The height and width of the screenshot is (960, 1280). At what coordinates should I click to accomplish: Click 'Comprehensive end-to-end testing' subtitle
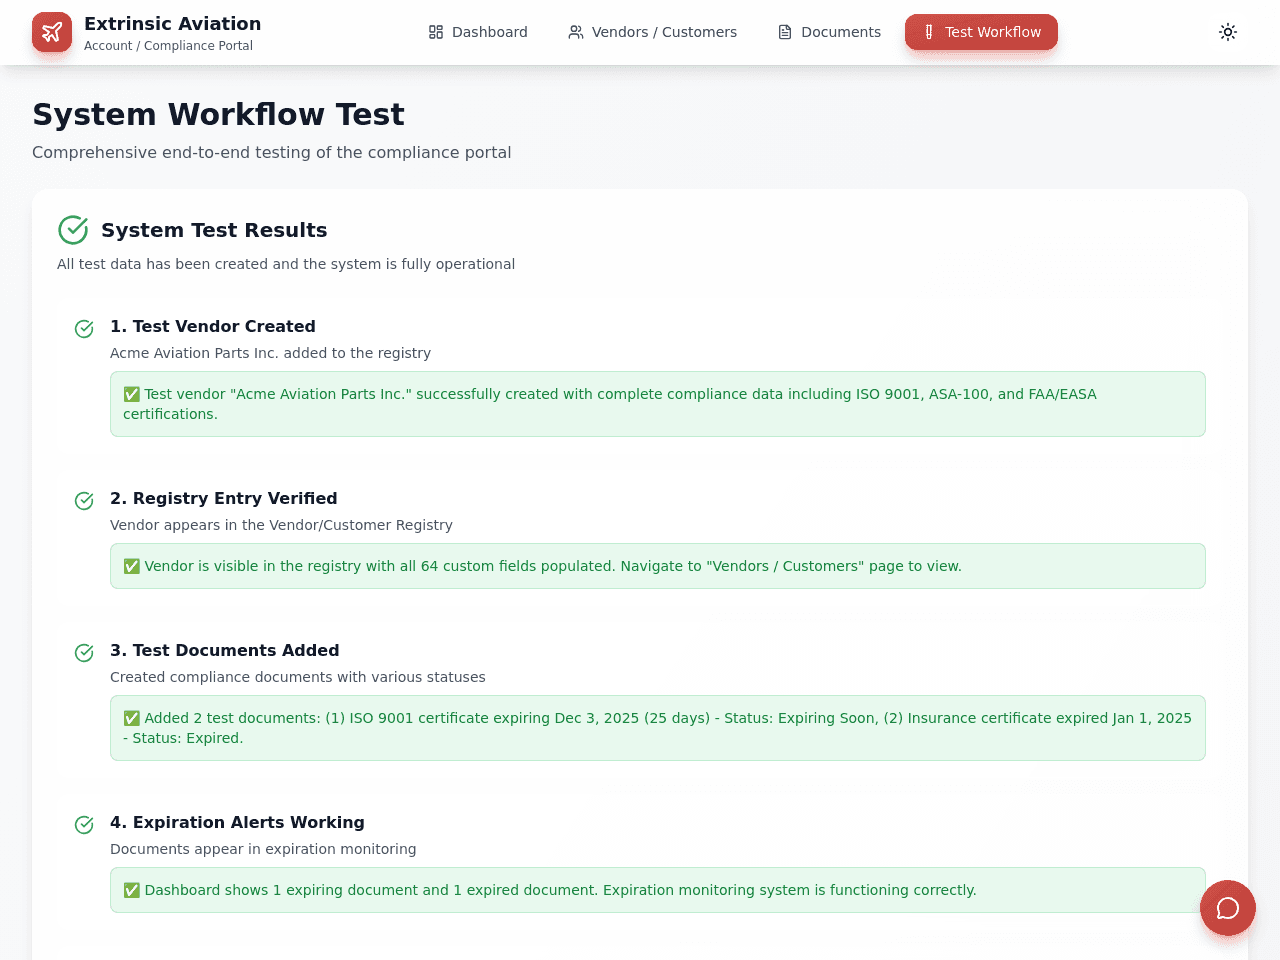[272, 152]
